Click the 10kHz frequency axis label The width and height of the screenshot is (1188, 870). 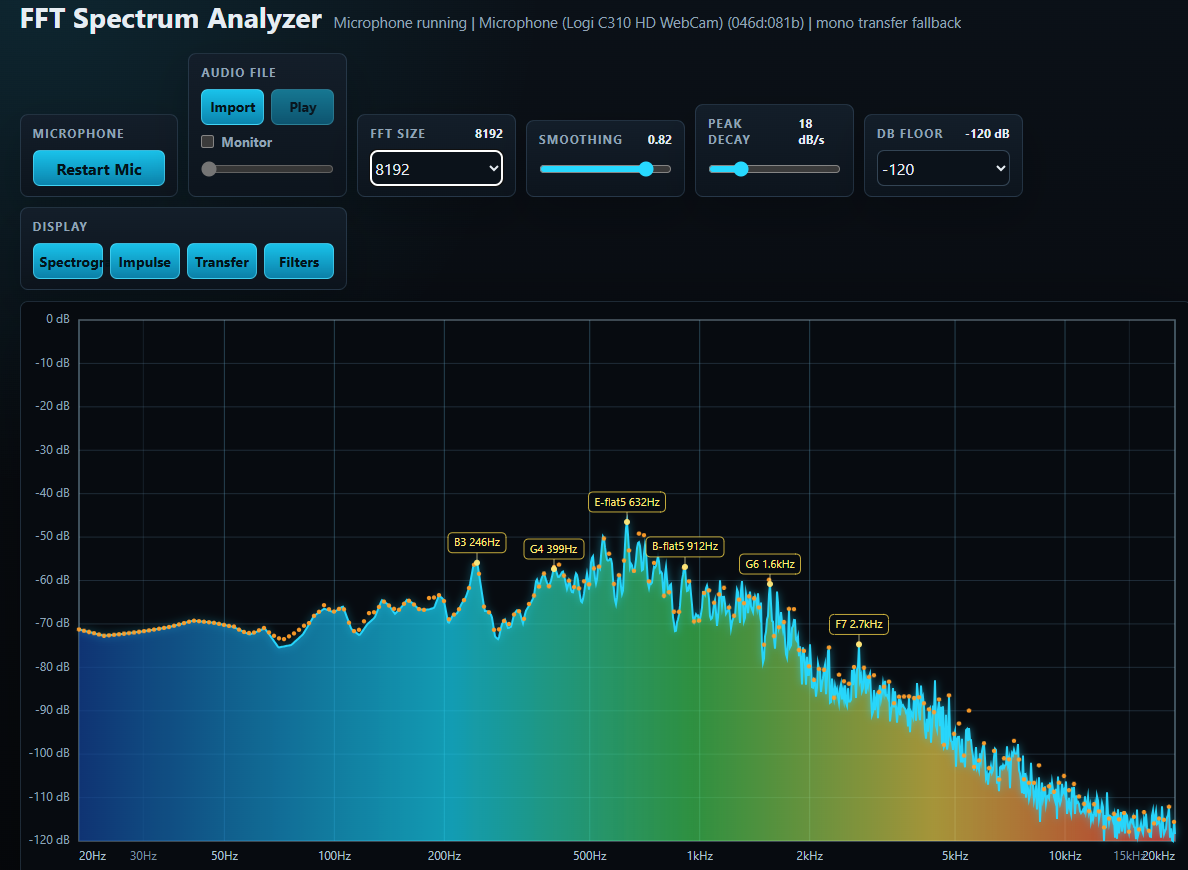point(1065,856)
